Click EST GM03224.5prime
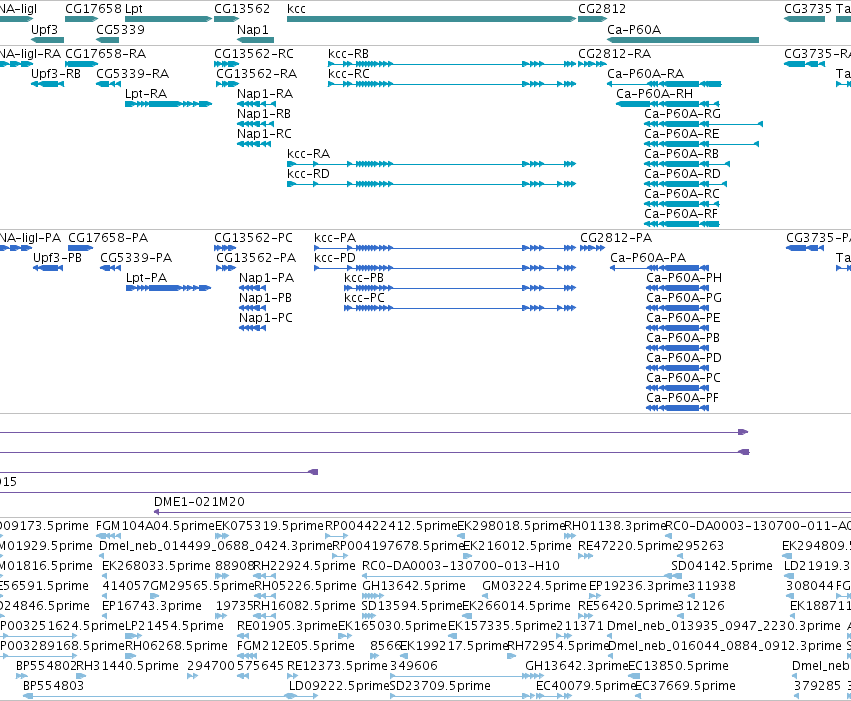Viewport: 851px width, 701px height. [x=535, y=586]
